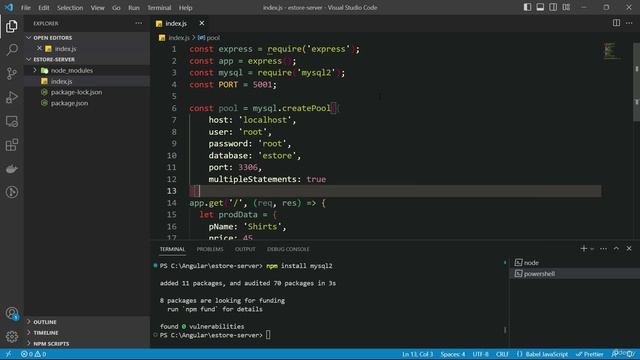Toggle secondary side bar layout icon

point(553,7)
